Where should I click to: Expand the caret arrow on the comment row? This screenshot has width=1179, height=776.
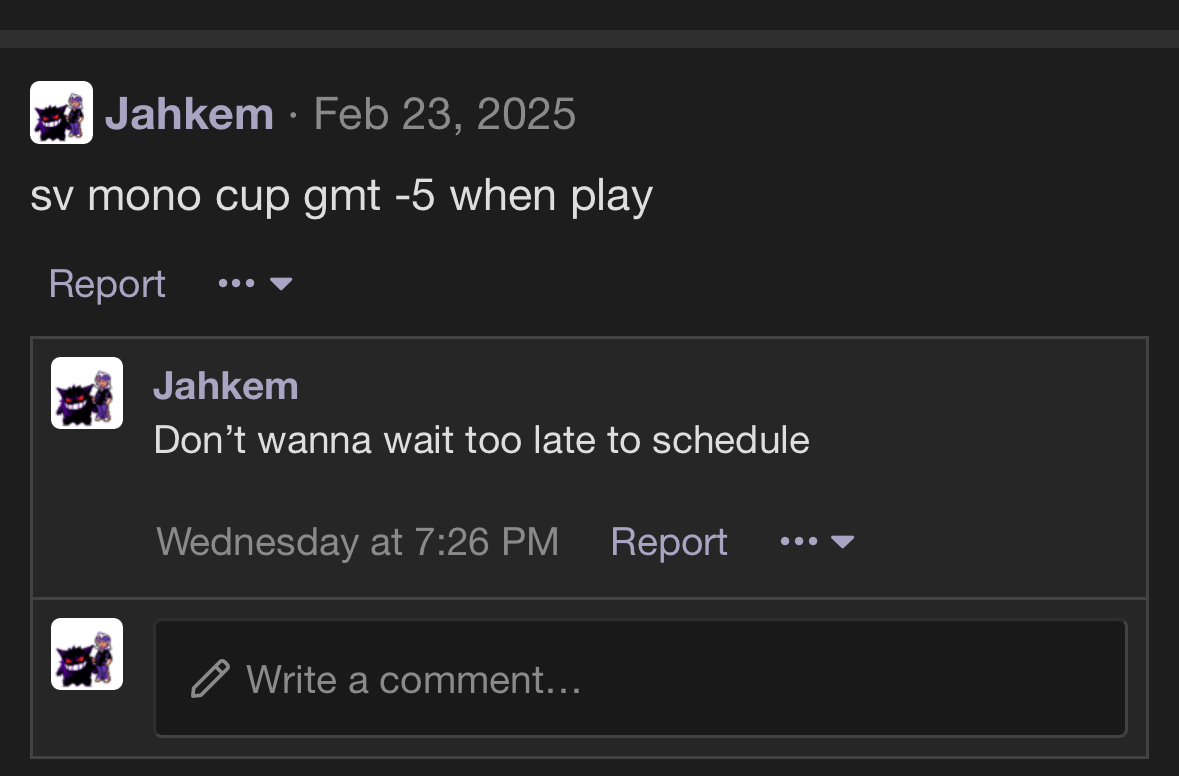(x=843, y=542)
